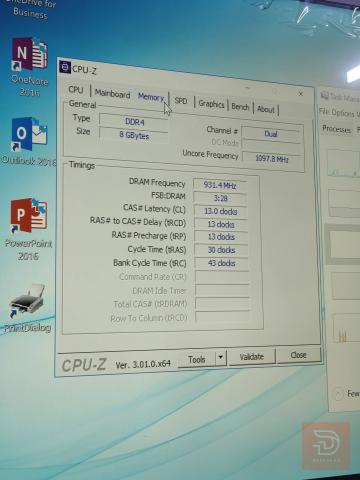Open the OneNote 2016 desktop shortcut
This screenshot has height=480, width=360.
[x=30, y=67]
